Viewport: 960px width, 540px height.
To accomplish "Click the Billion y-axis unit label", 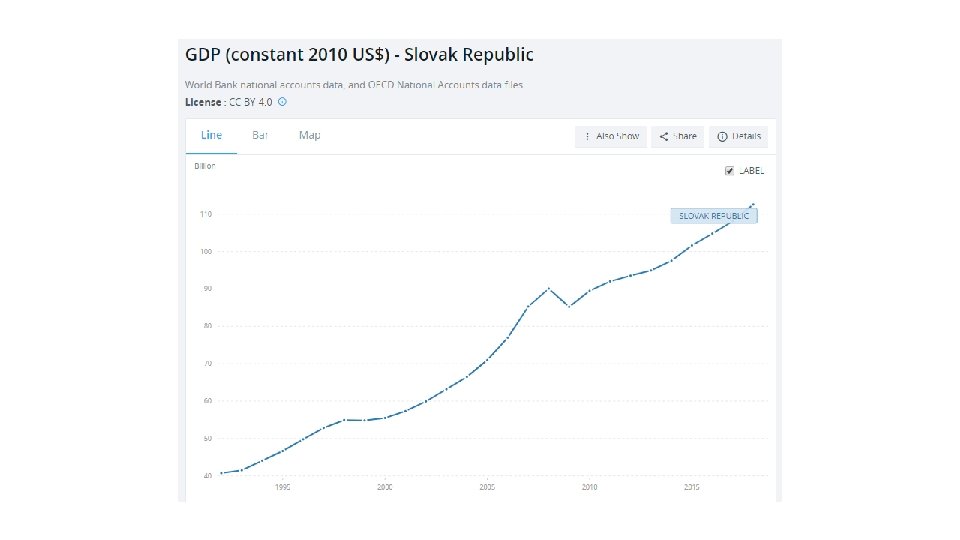I will pyautogui.click(x=204, y=166).
